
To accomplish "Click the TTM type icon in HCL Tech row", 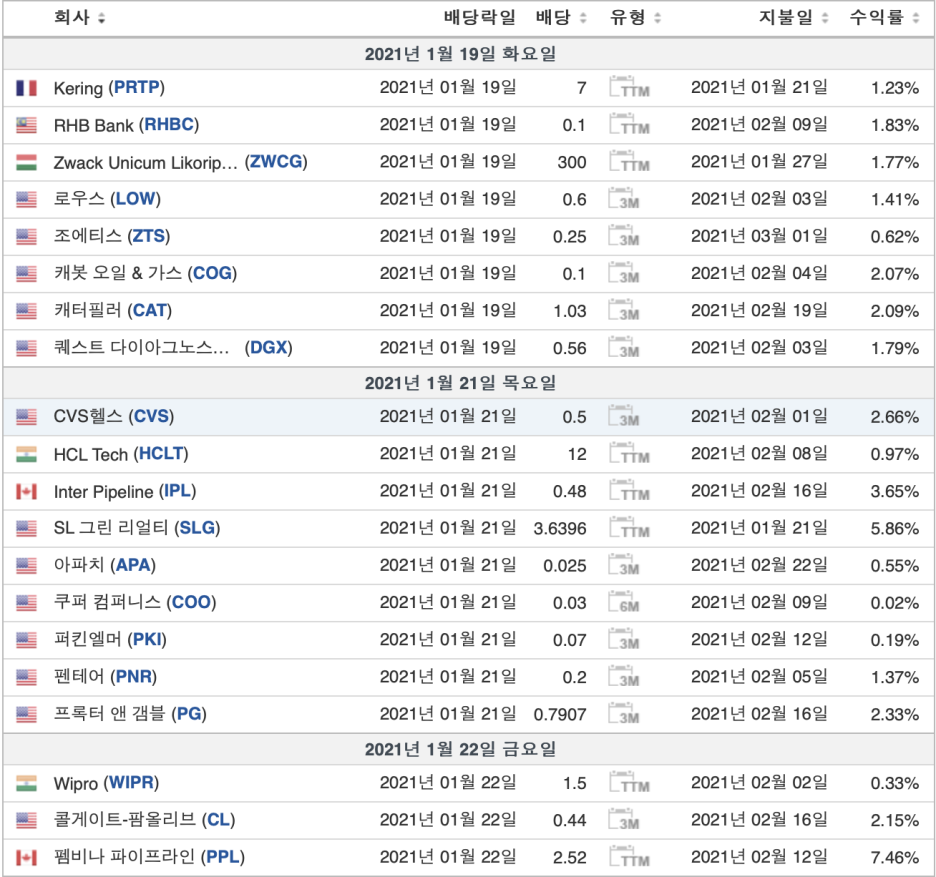I will pos(629,453).
